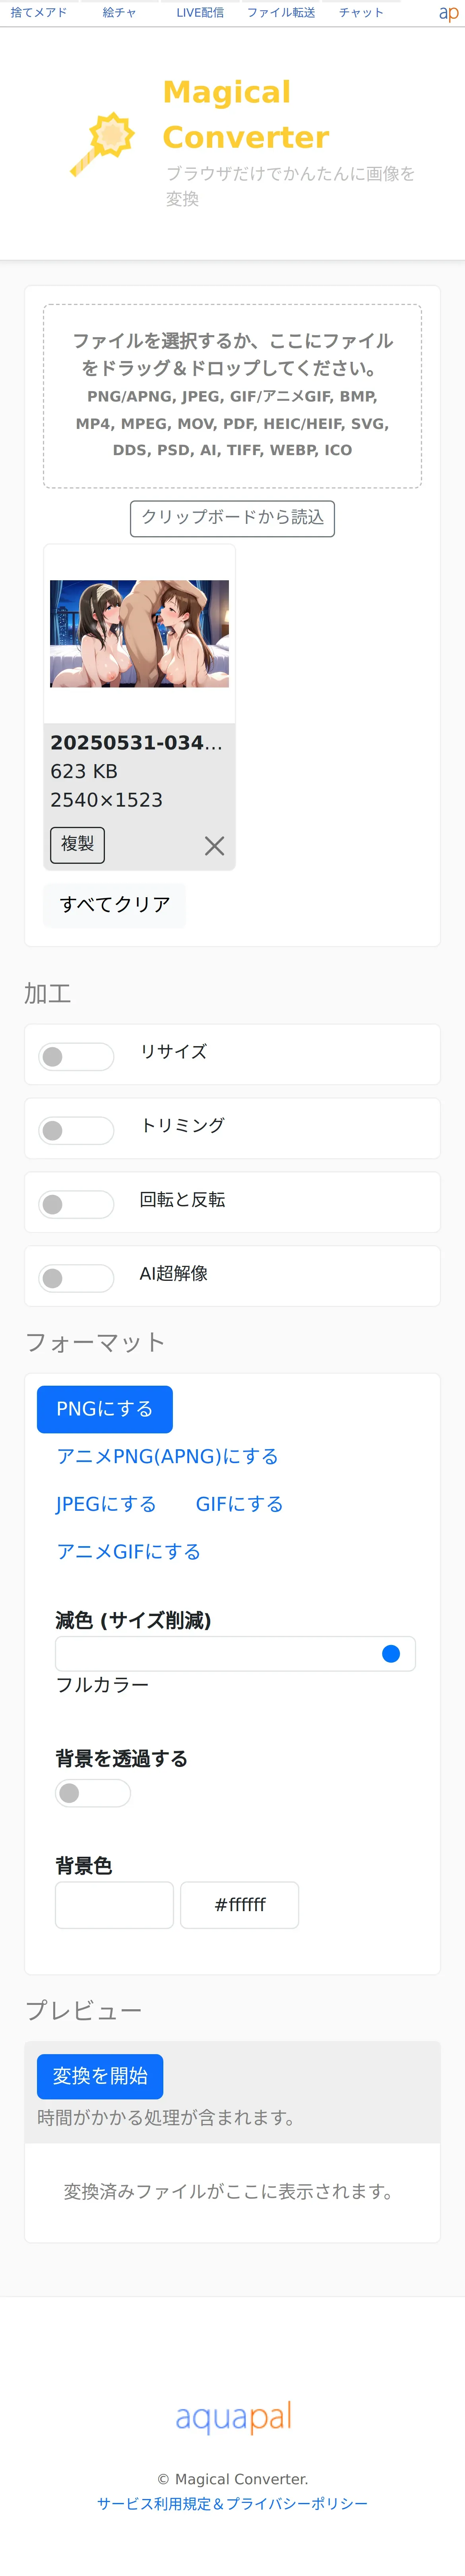
Task: Open the white 背景色 color swatch
Action: pos(114,1905)
